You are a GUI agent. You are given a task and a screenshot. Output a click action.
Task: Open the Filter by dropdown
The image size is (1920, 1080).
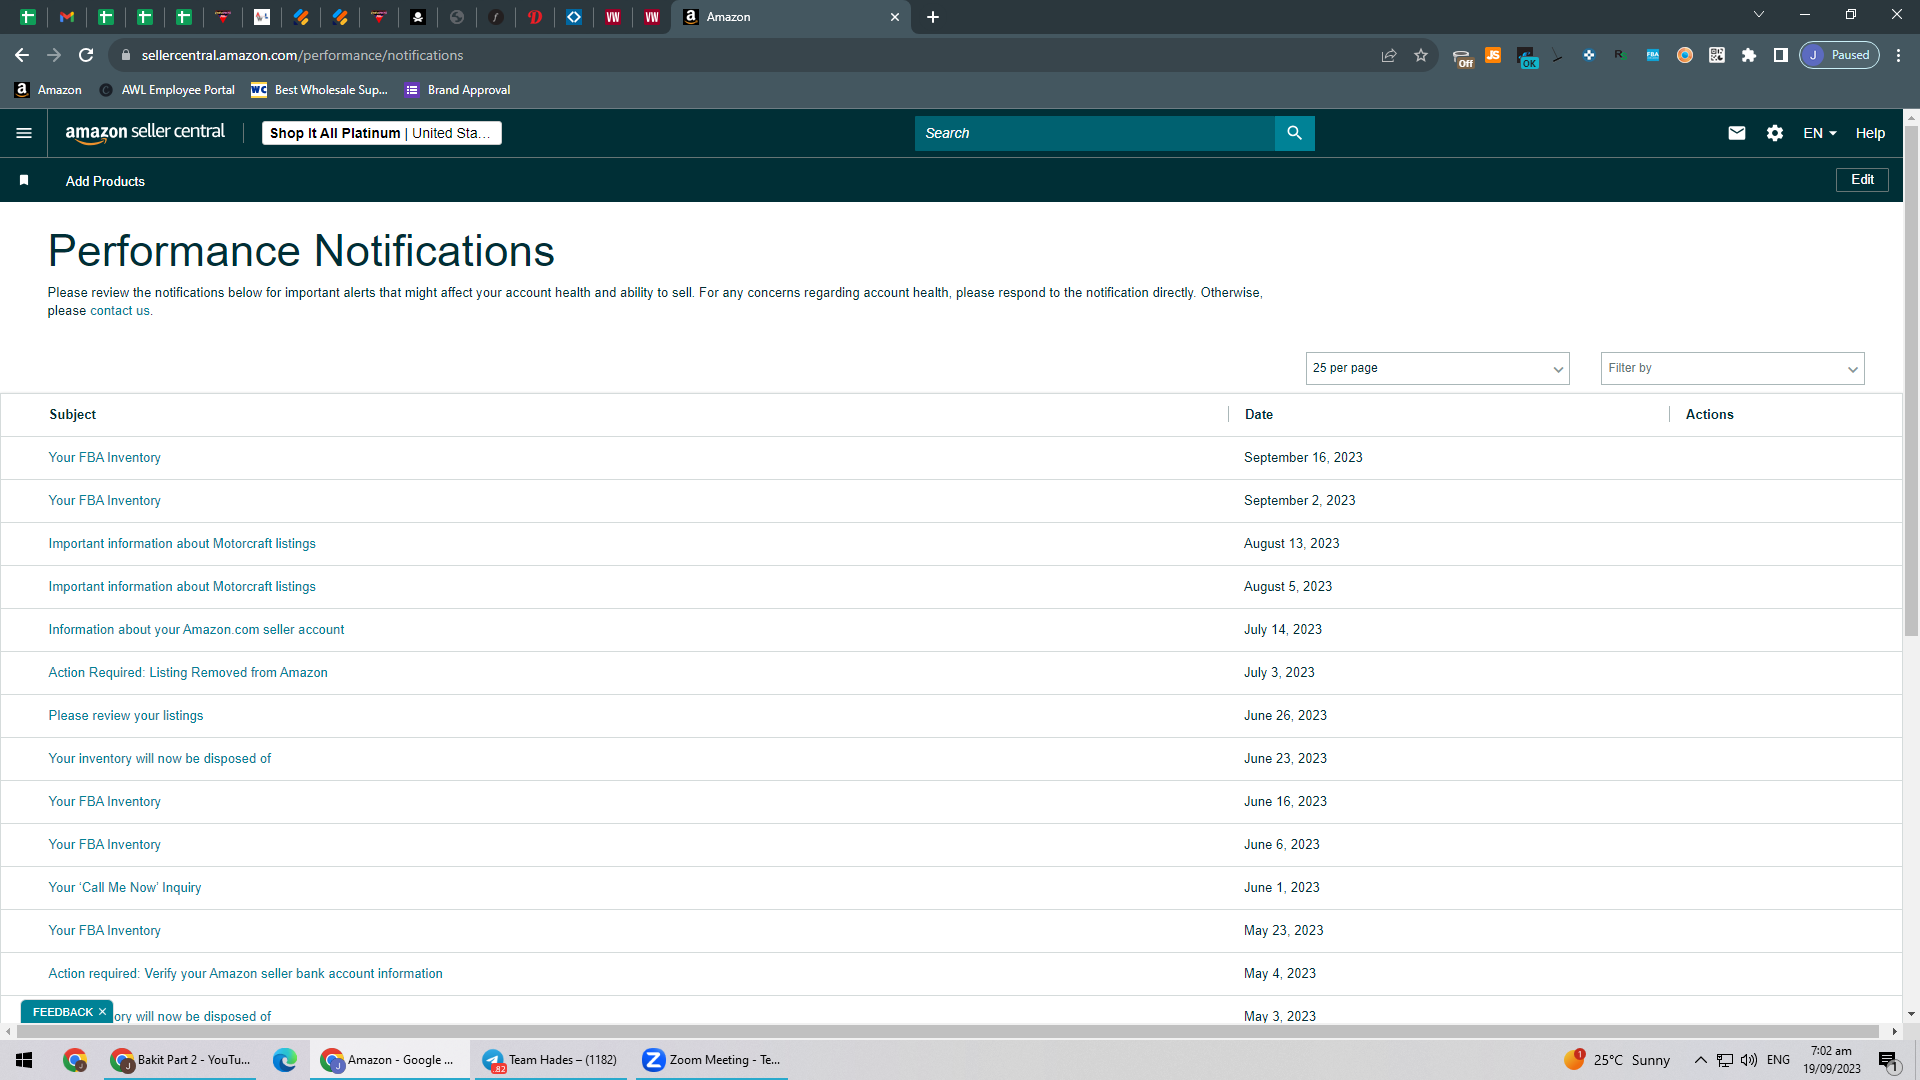pyautogui.click(x=1732, y=368)
